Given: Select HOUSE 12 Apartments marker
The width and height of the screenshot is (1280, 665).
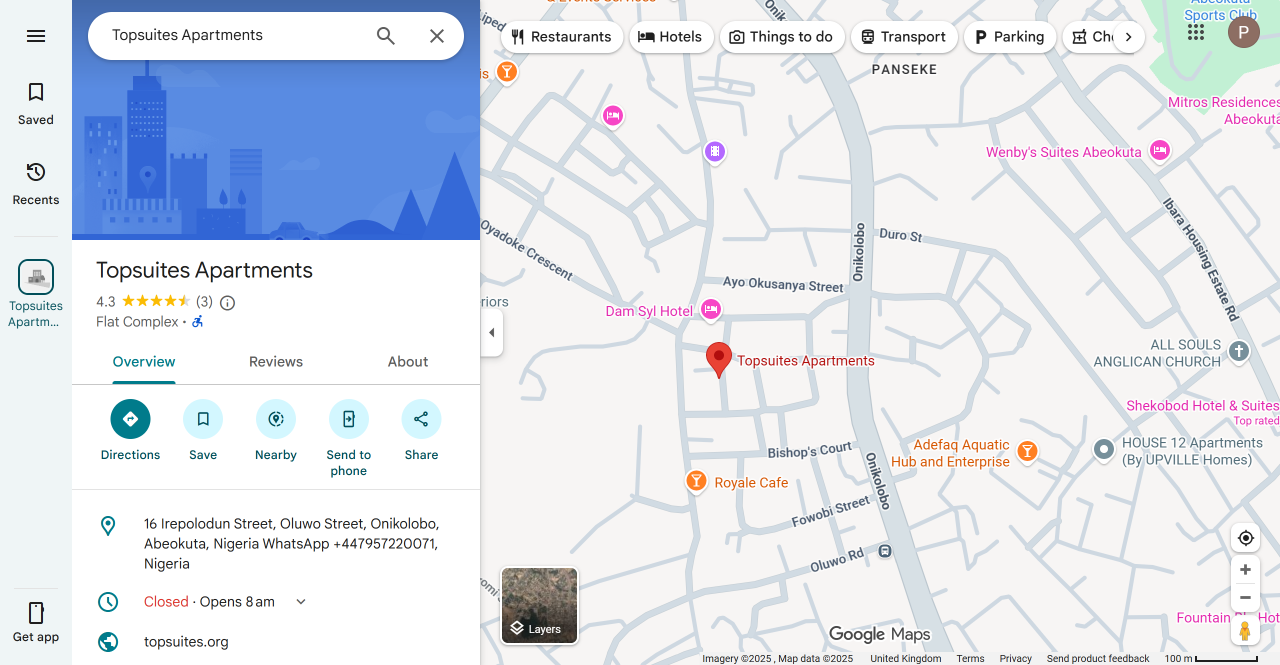Looking at the screenshot, I should 1104,449.
